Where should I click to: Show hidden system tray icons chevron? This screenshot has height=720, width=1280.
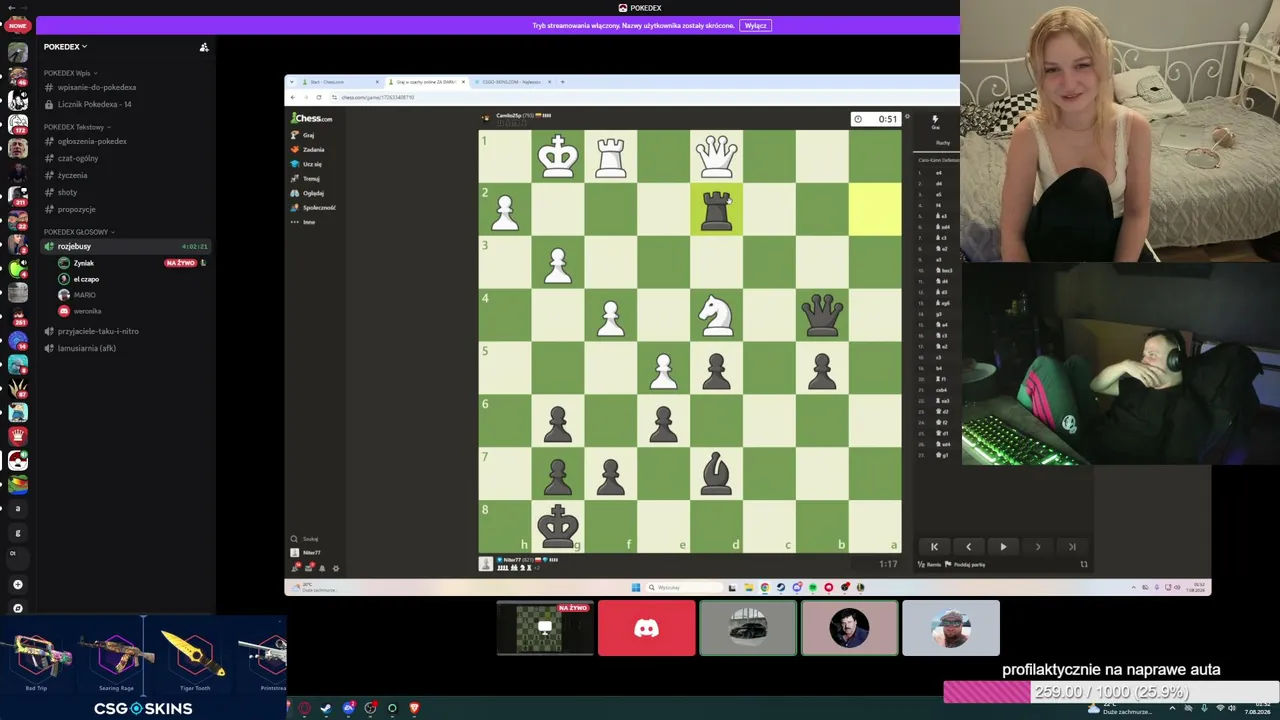click(1172, 708)
